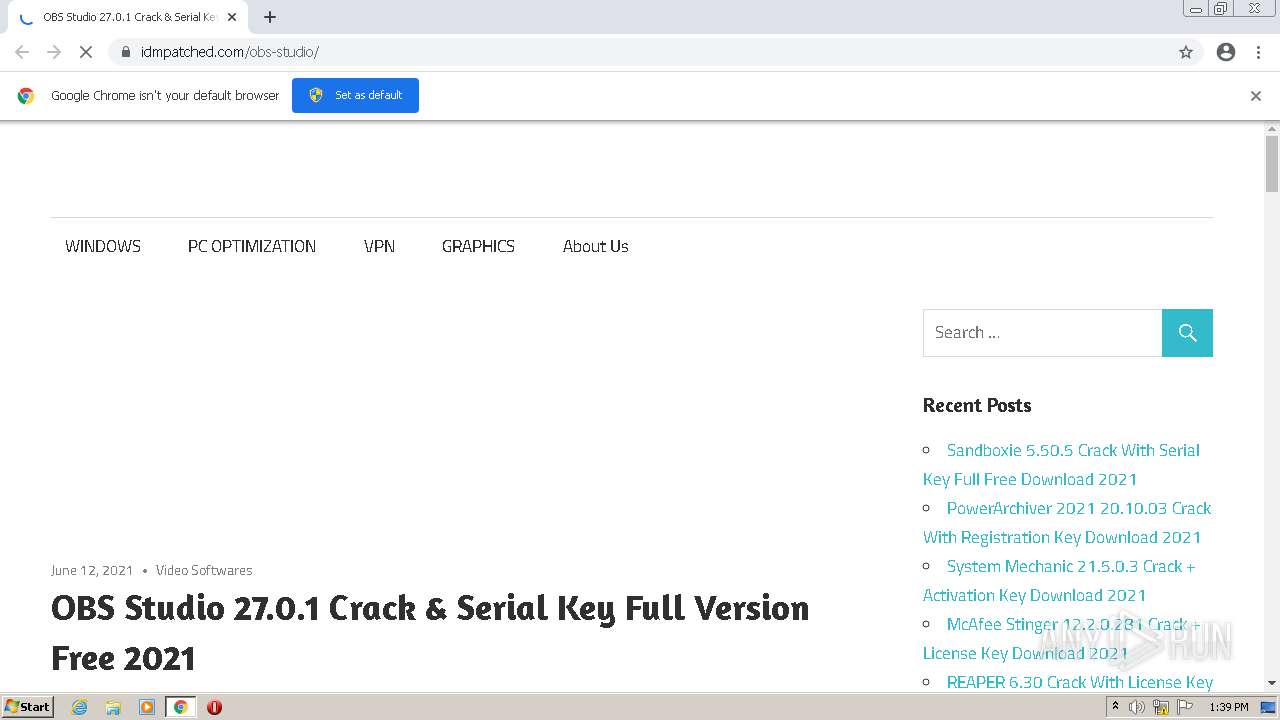Open the Windows Start menu
The image size is (1280, 720).
[x=27, y=707]
